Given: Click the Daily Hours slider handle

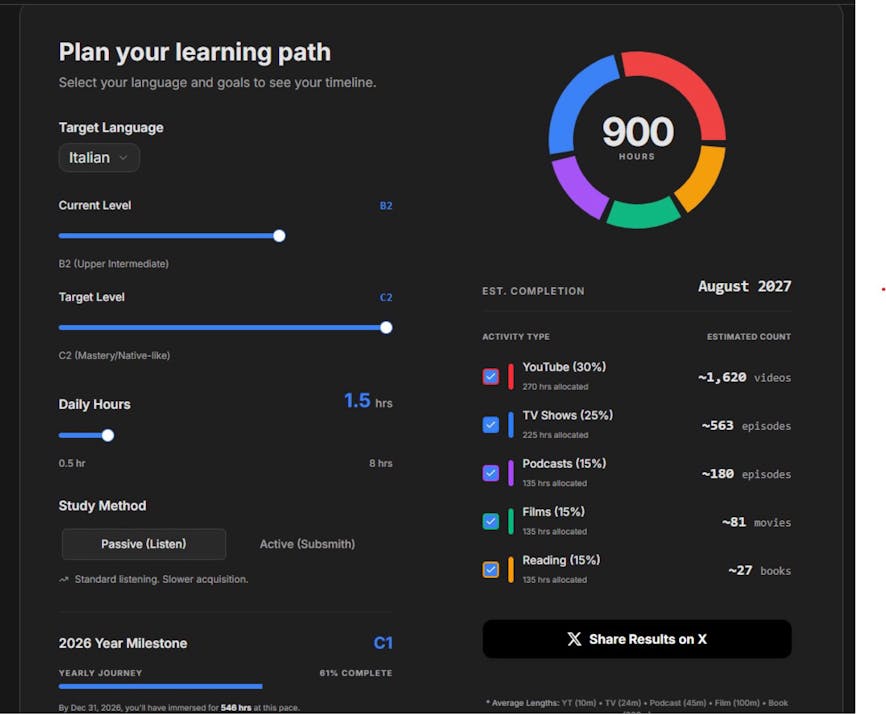Looking at the screenshot, I should pyautogui.click(x=108, y=435).
